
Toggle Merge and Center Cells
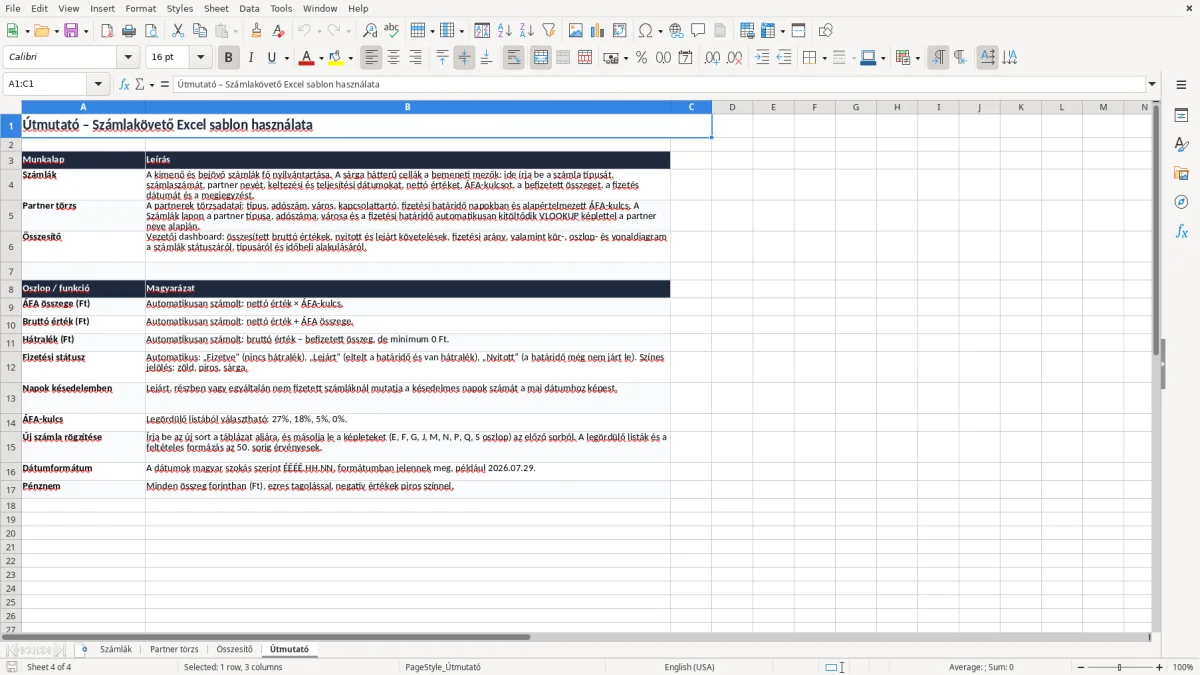pos(541,58)
